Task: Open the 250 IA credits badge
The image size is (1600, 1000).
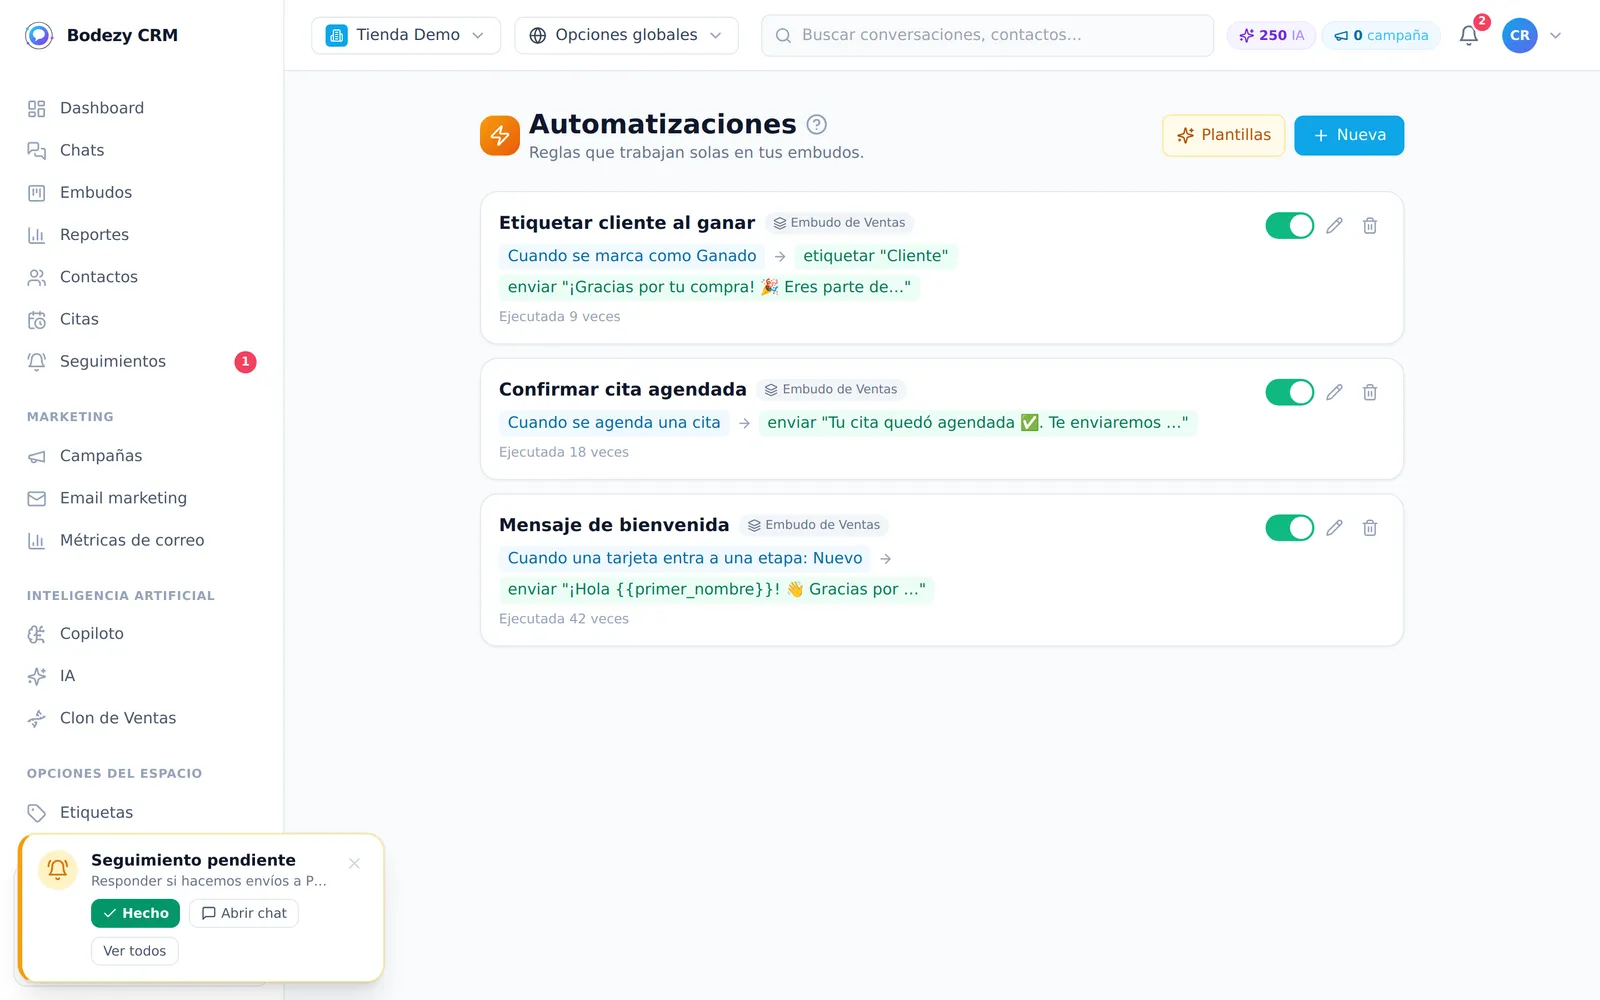Action: (x=1271, y=35)
